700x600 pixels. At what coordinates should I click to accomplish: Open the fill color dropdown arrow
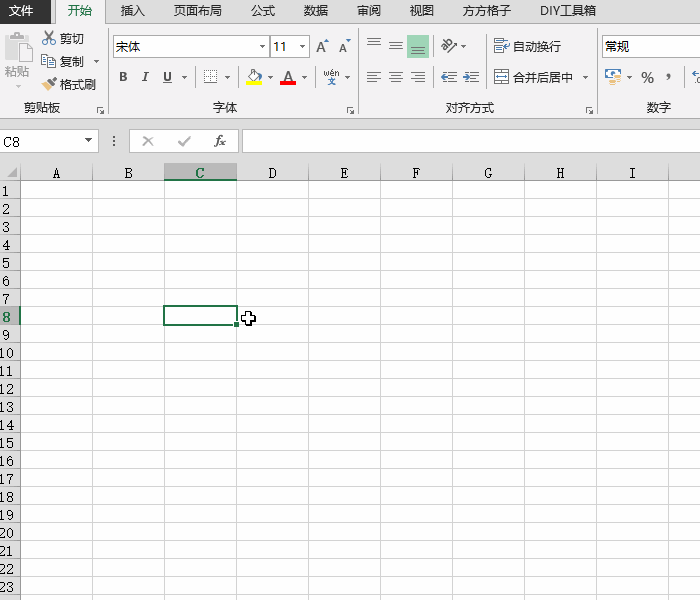pyautogui.click(x=270, y=77)
